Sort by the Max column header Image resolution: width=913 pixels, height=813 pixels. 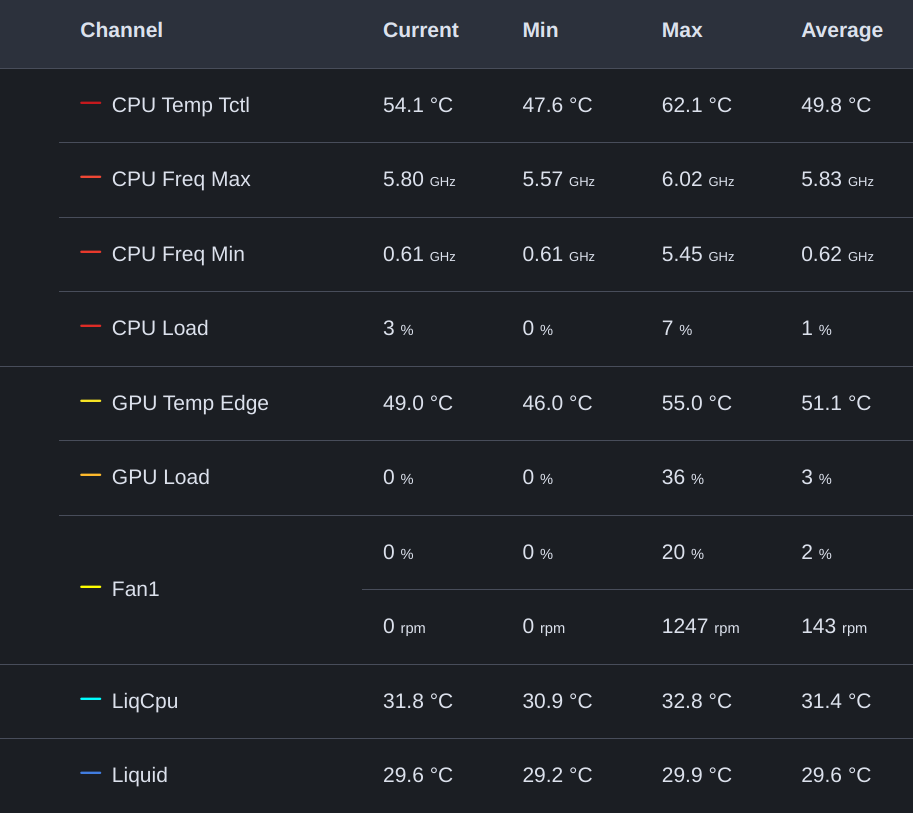[x=682, y=30]
